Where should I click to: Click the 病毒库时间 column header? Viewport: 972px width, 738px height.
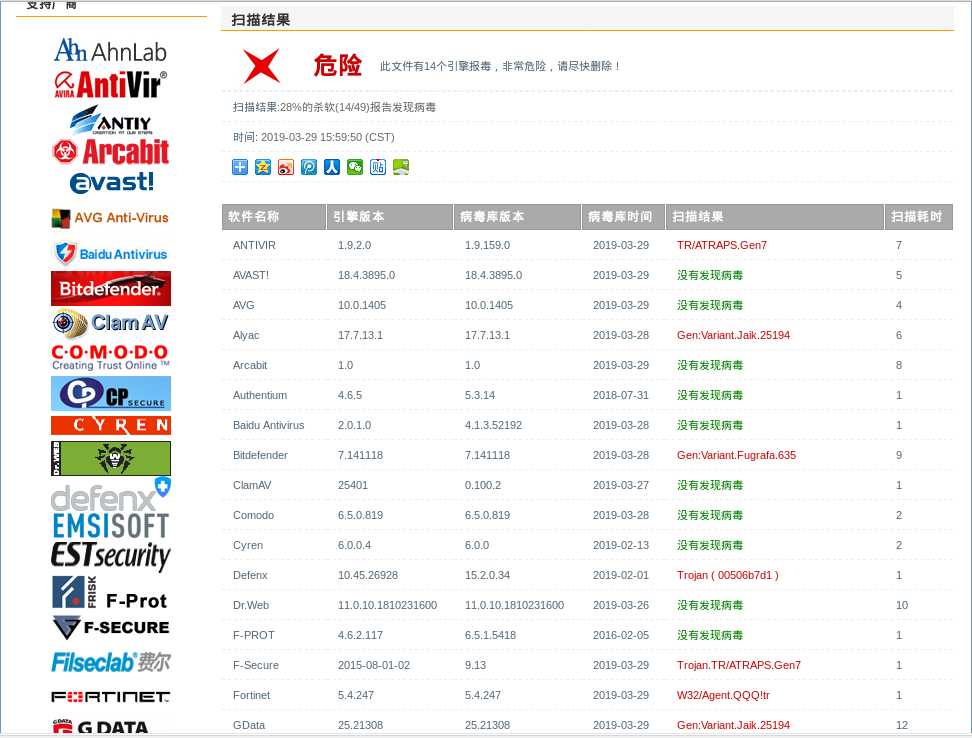(x=624, y=217)
